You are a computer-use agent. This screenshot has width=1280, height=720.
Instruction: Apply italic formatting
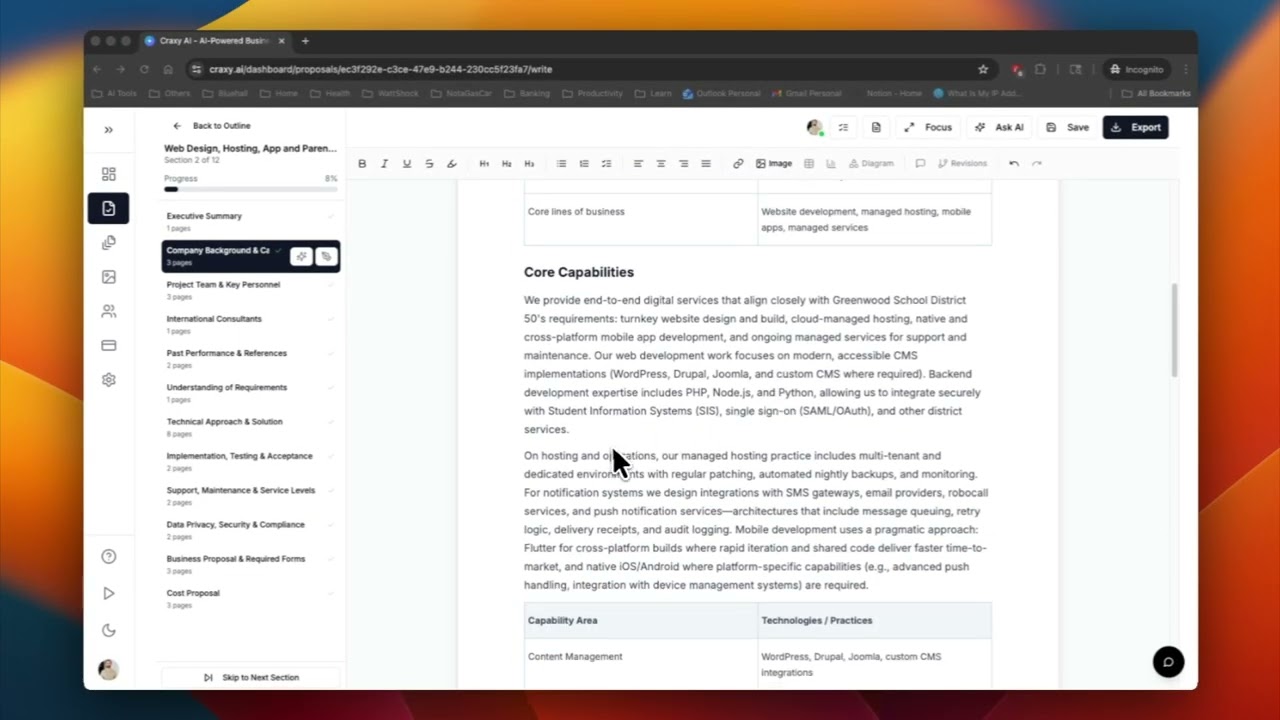(x=384, y=164)
